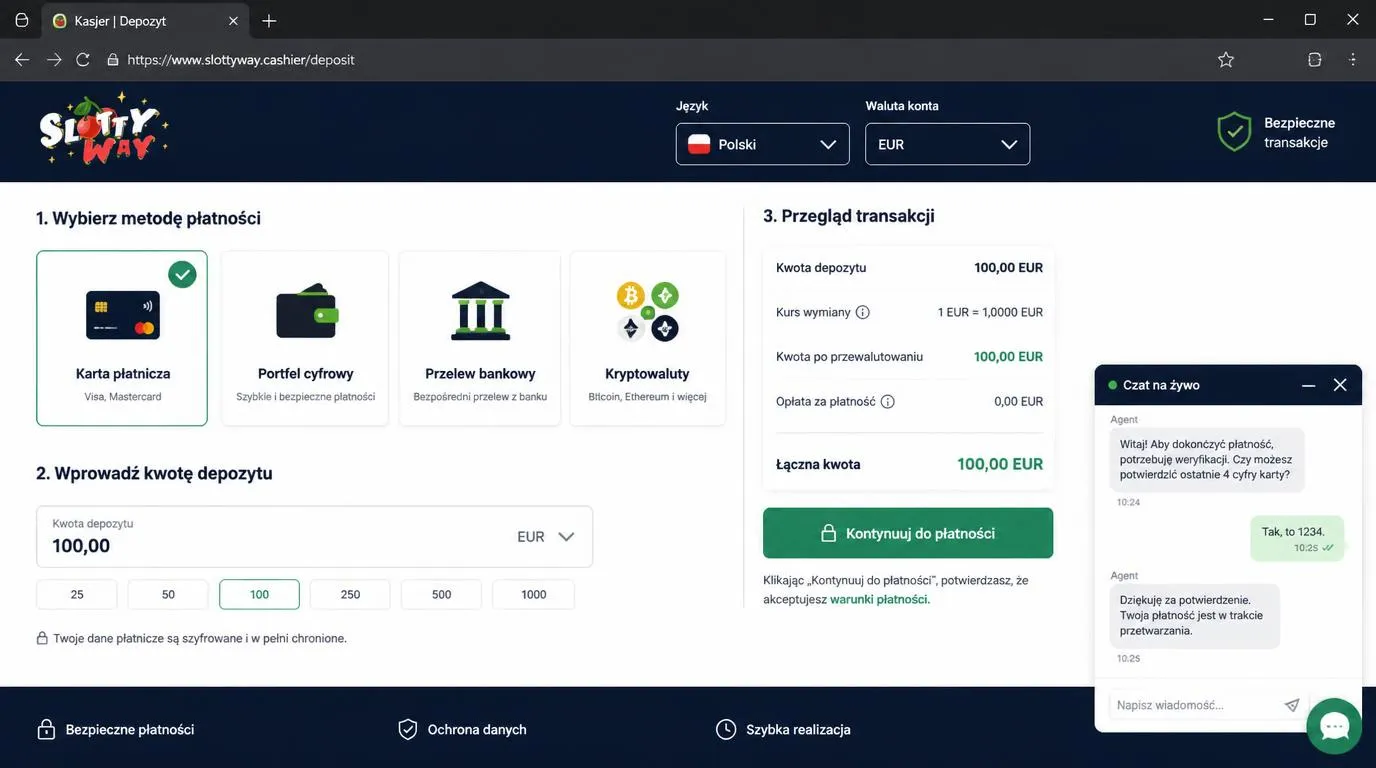Click the Kasjer | Depozyt browser tab
The height and width of the screenshot is (768, 1376).
click(145, 21)
